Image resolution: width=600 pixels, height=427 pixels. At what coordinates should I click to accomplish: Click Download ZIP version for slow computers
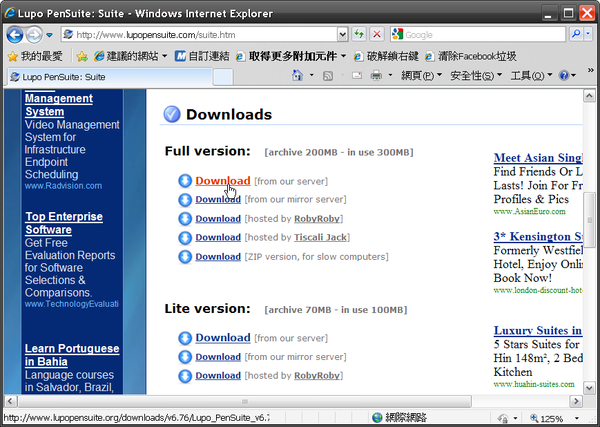tap(218, 256)
